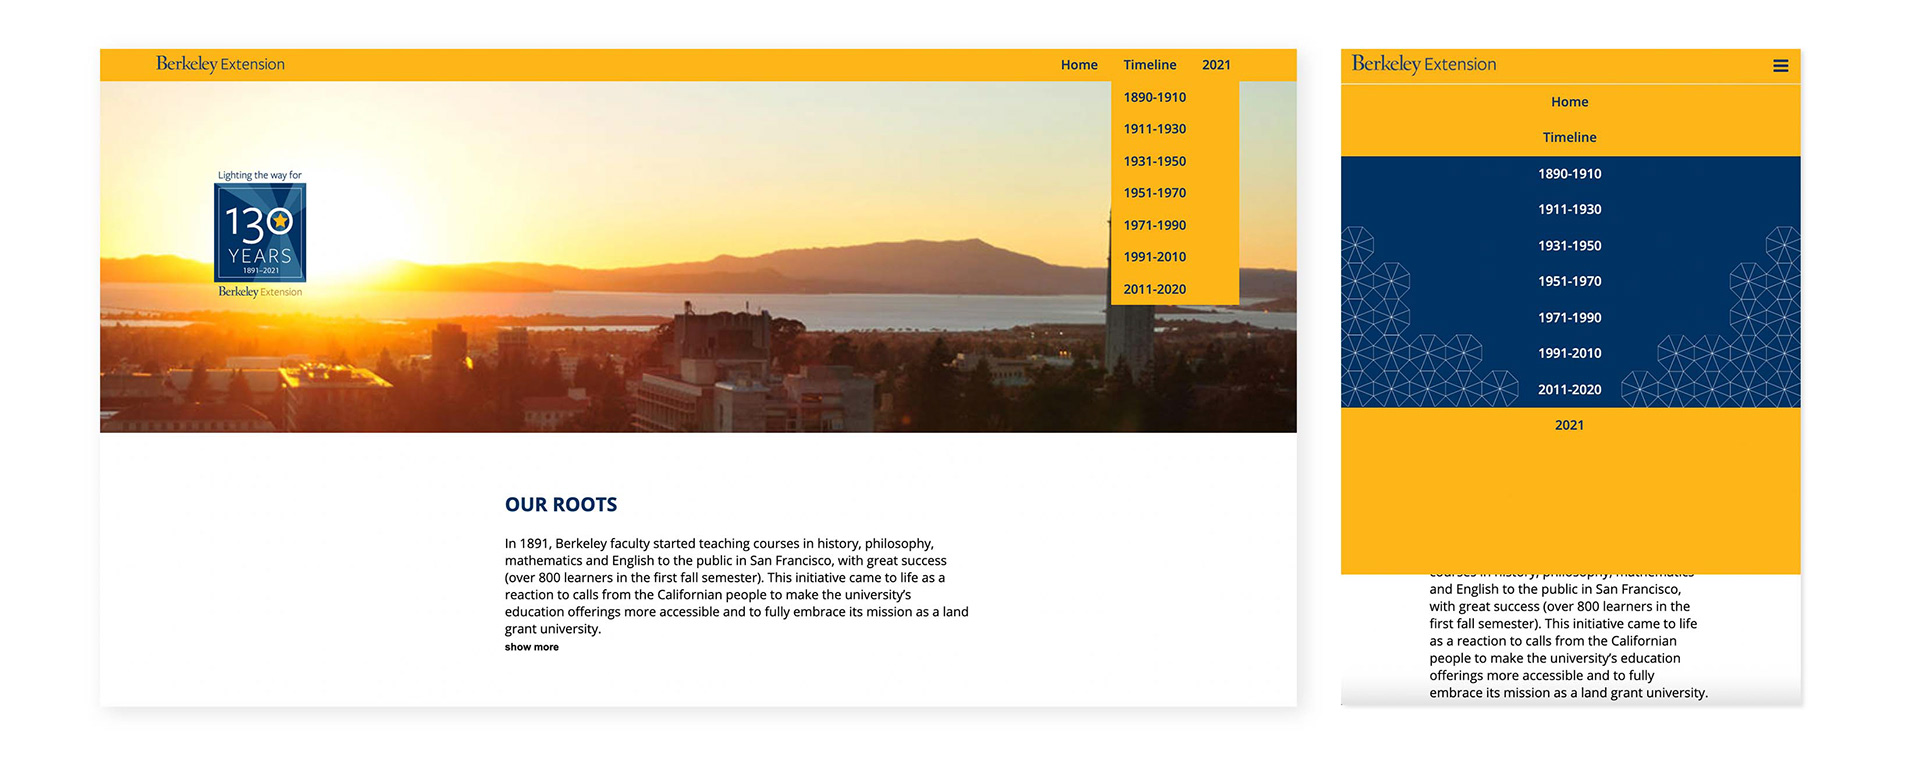Tap 1991-2010 in mobile blue submenu
Viewport: 1920px width, 780px height.
[1570, 354]
